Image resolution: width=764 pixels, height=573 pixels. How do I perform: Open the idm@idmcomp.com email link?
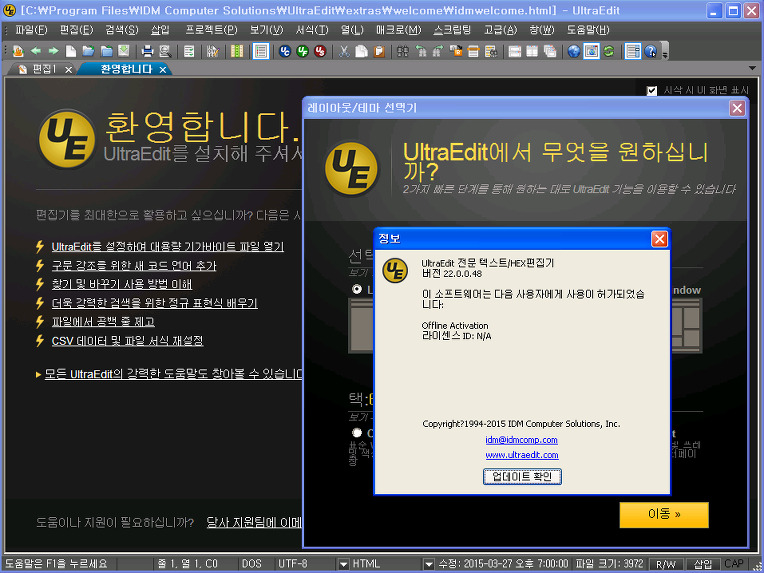(x=521, y=439)
